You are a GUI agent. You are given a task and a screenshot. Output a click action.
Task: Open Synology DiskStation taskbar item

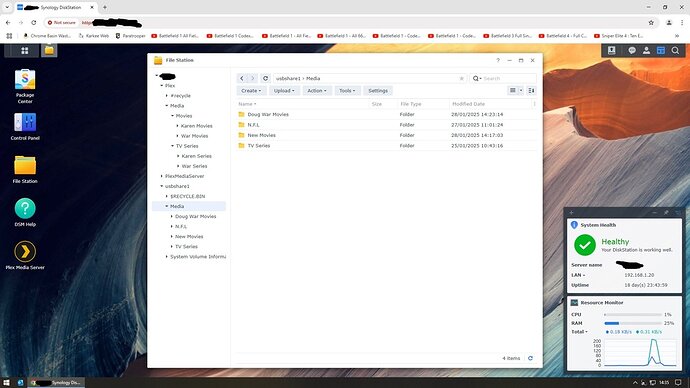pyautogui.click(x=57, y=383)
